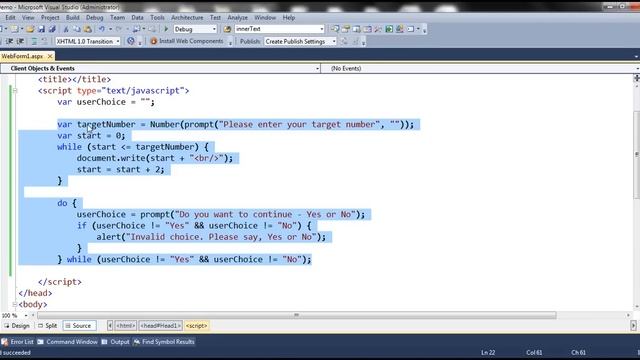Click the tag navigator right arrow
Image resolution: width=640 pixels, height=360 pixels.
pos(633,326)
